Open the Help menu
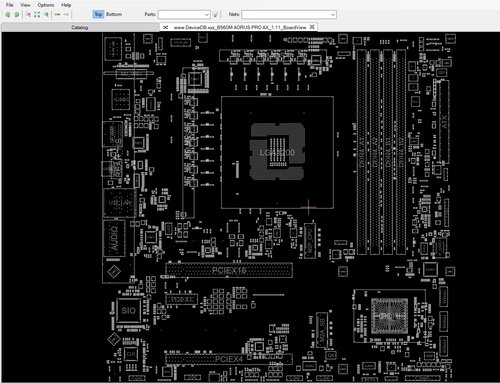The width and height of the screenshot is (500, 383). (x=66, y=5)
